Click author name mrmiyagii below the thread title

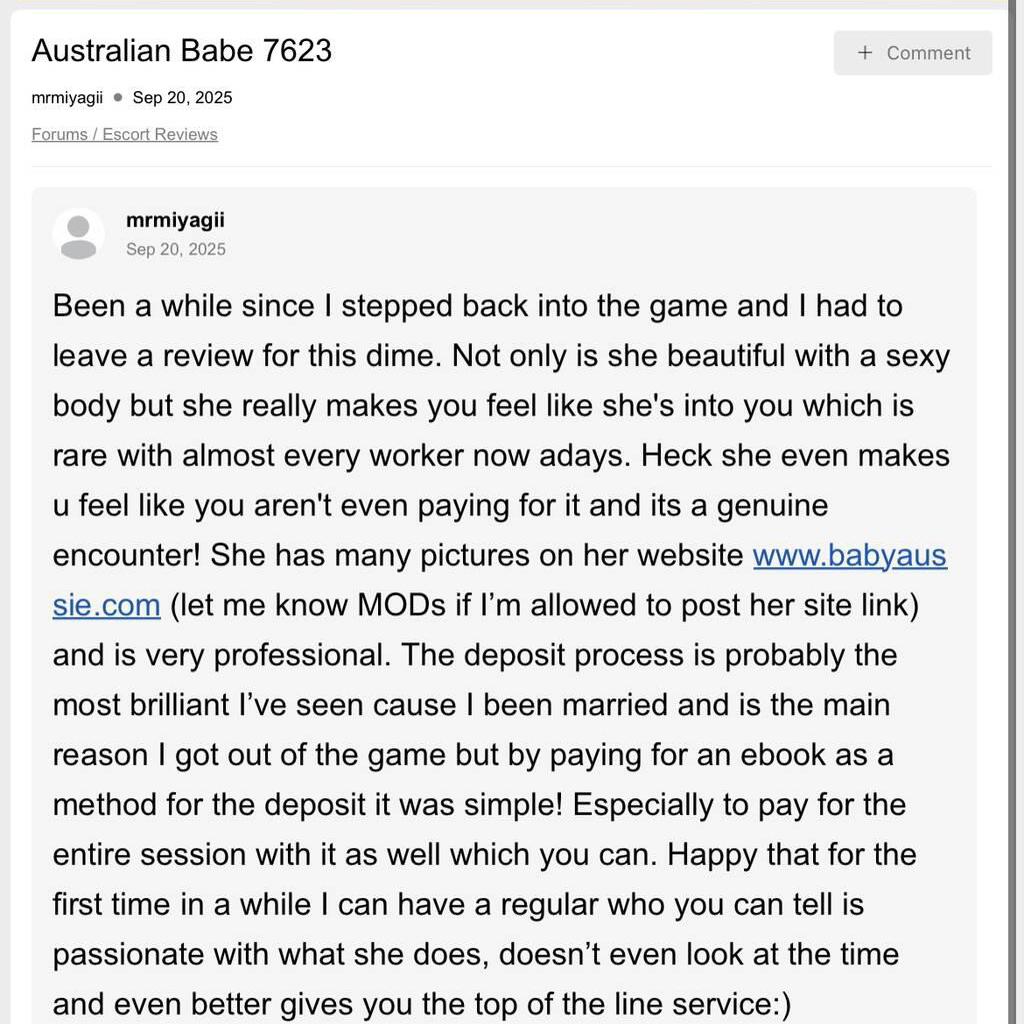[x=67, y=98]
